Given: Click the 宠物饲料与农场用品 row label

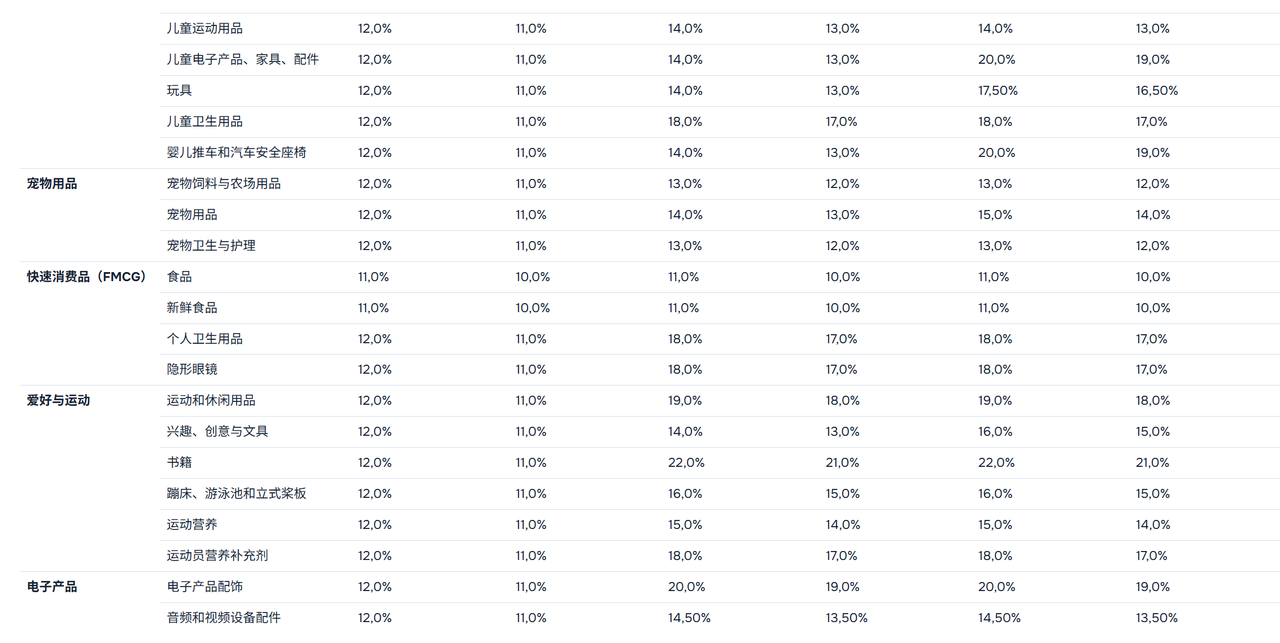Looking at the screenshot, I should click(223, 184).
